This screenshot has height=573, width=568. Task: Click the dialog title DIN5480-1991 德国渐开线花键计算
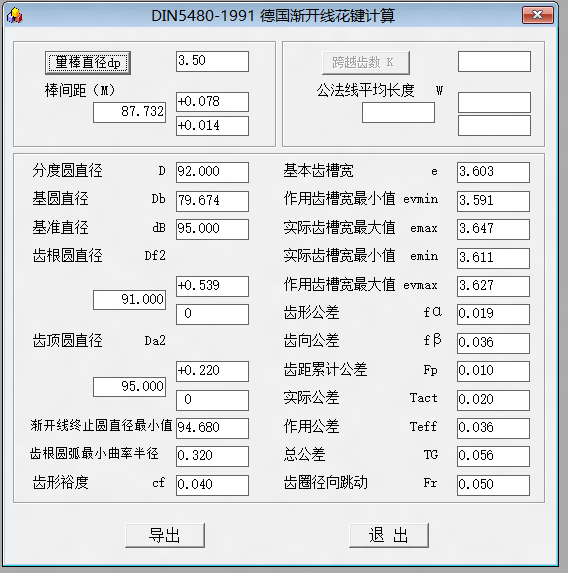[273, 16]
